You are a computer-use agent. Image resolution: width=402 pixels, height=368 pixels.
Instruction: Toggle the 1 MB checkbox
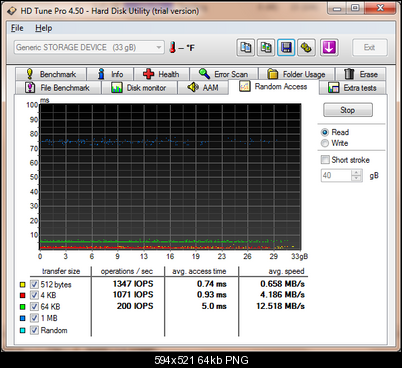point(34,318)
